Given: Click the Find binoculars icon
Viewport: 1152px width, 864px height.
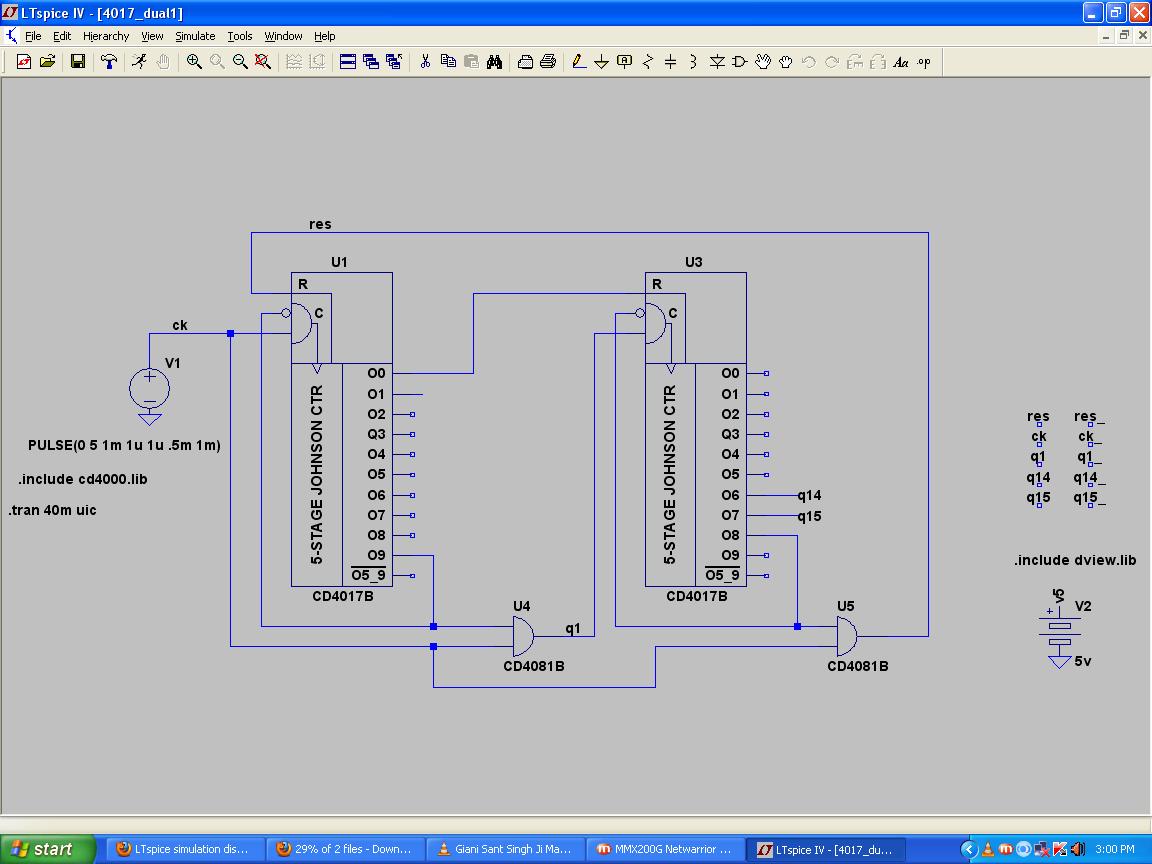Looking at the screenshot, I should coord(494,62).
